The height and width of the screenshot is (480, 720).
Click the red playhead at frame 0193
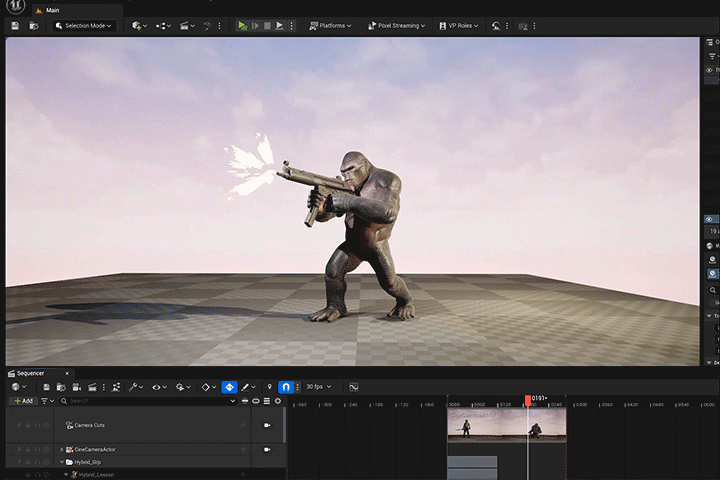coord(528,401)
